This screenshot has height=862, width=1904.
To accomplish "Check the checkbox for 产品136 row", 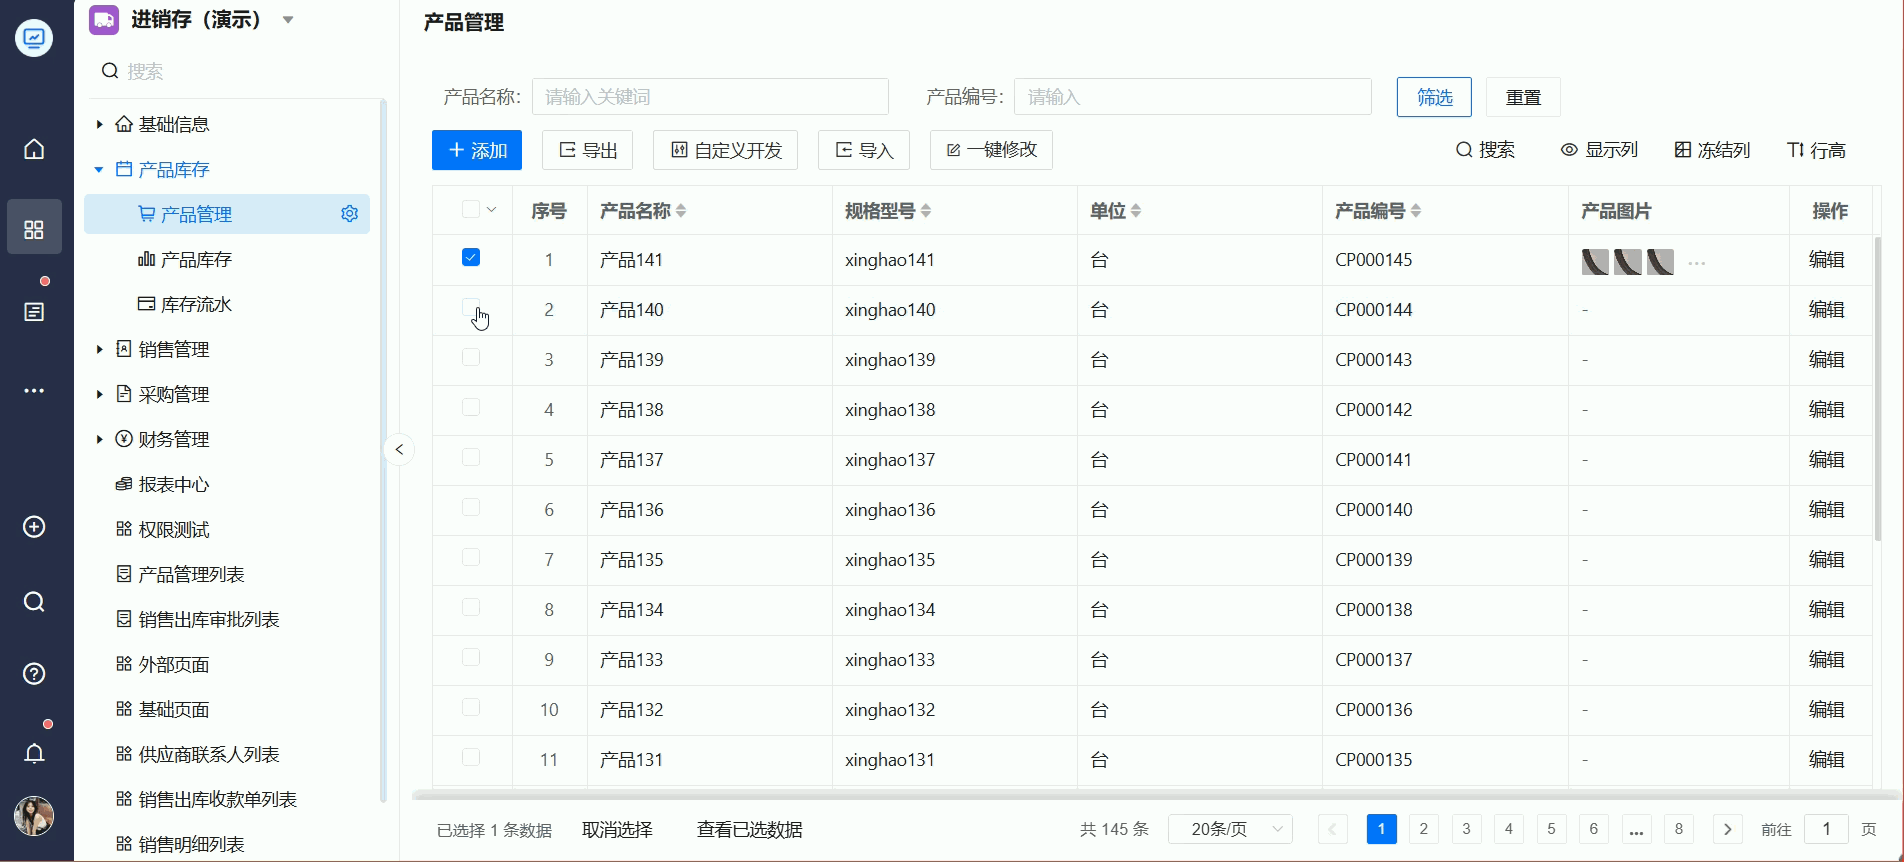I will pyautogui.click(x=471, y=507).
